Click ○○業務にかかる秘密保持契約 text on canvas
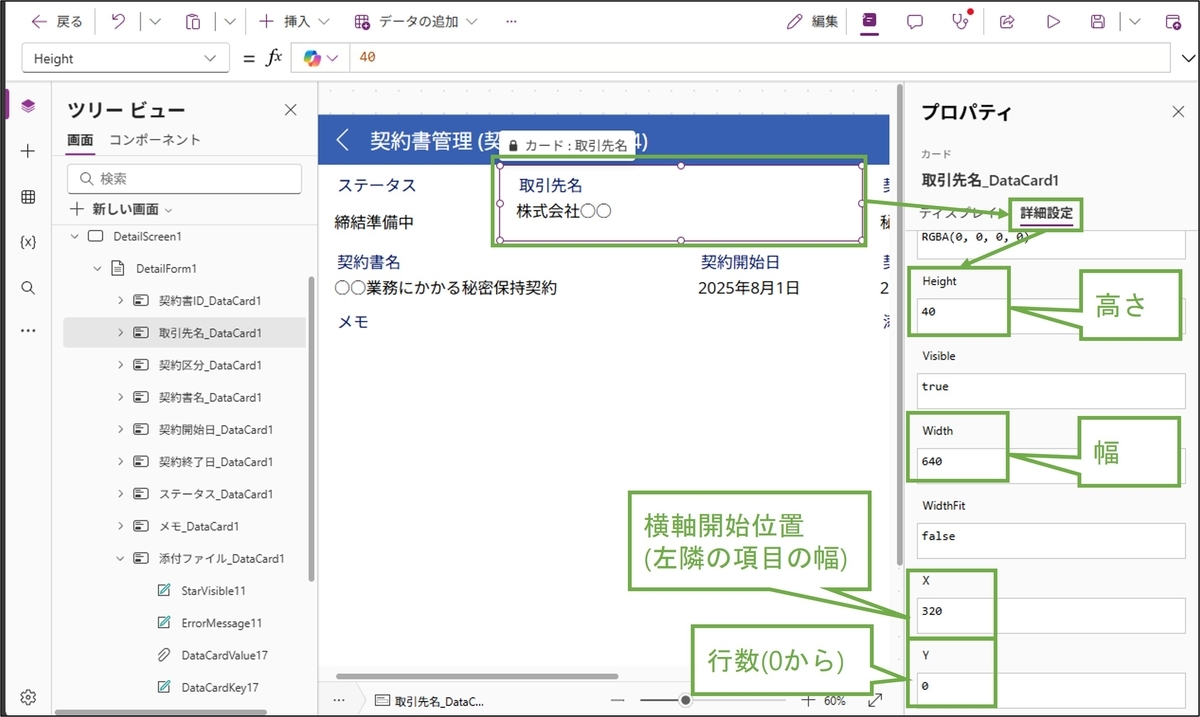This screenshot has width=1200, height=717. [447, 288]
